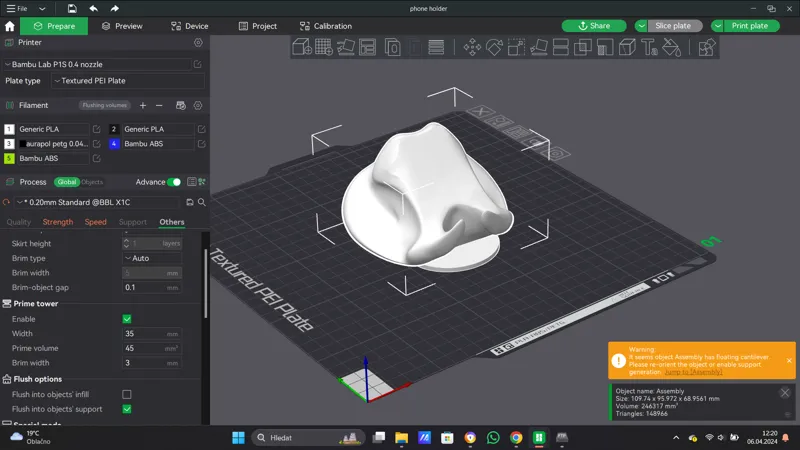Switch to the Support settings tab
The image size is (800, 450).
point(133,222)
